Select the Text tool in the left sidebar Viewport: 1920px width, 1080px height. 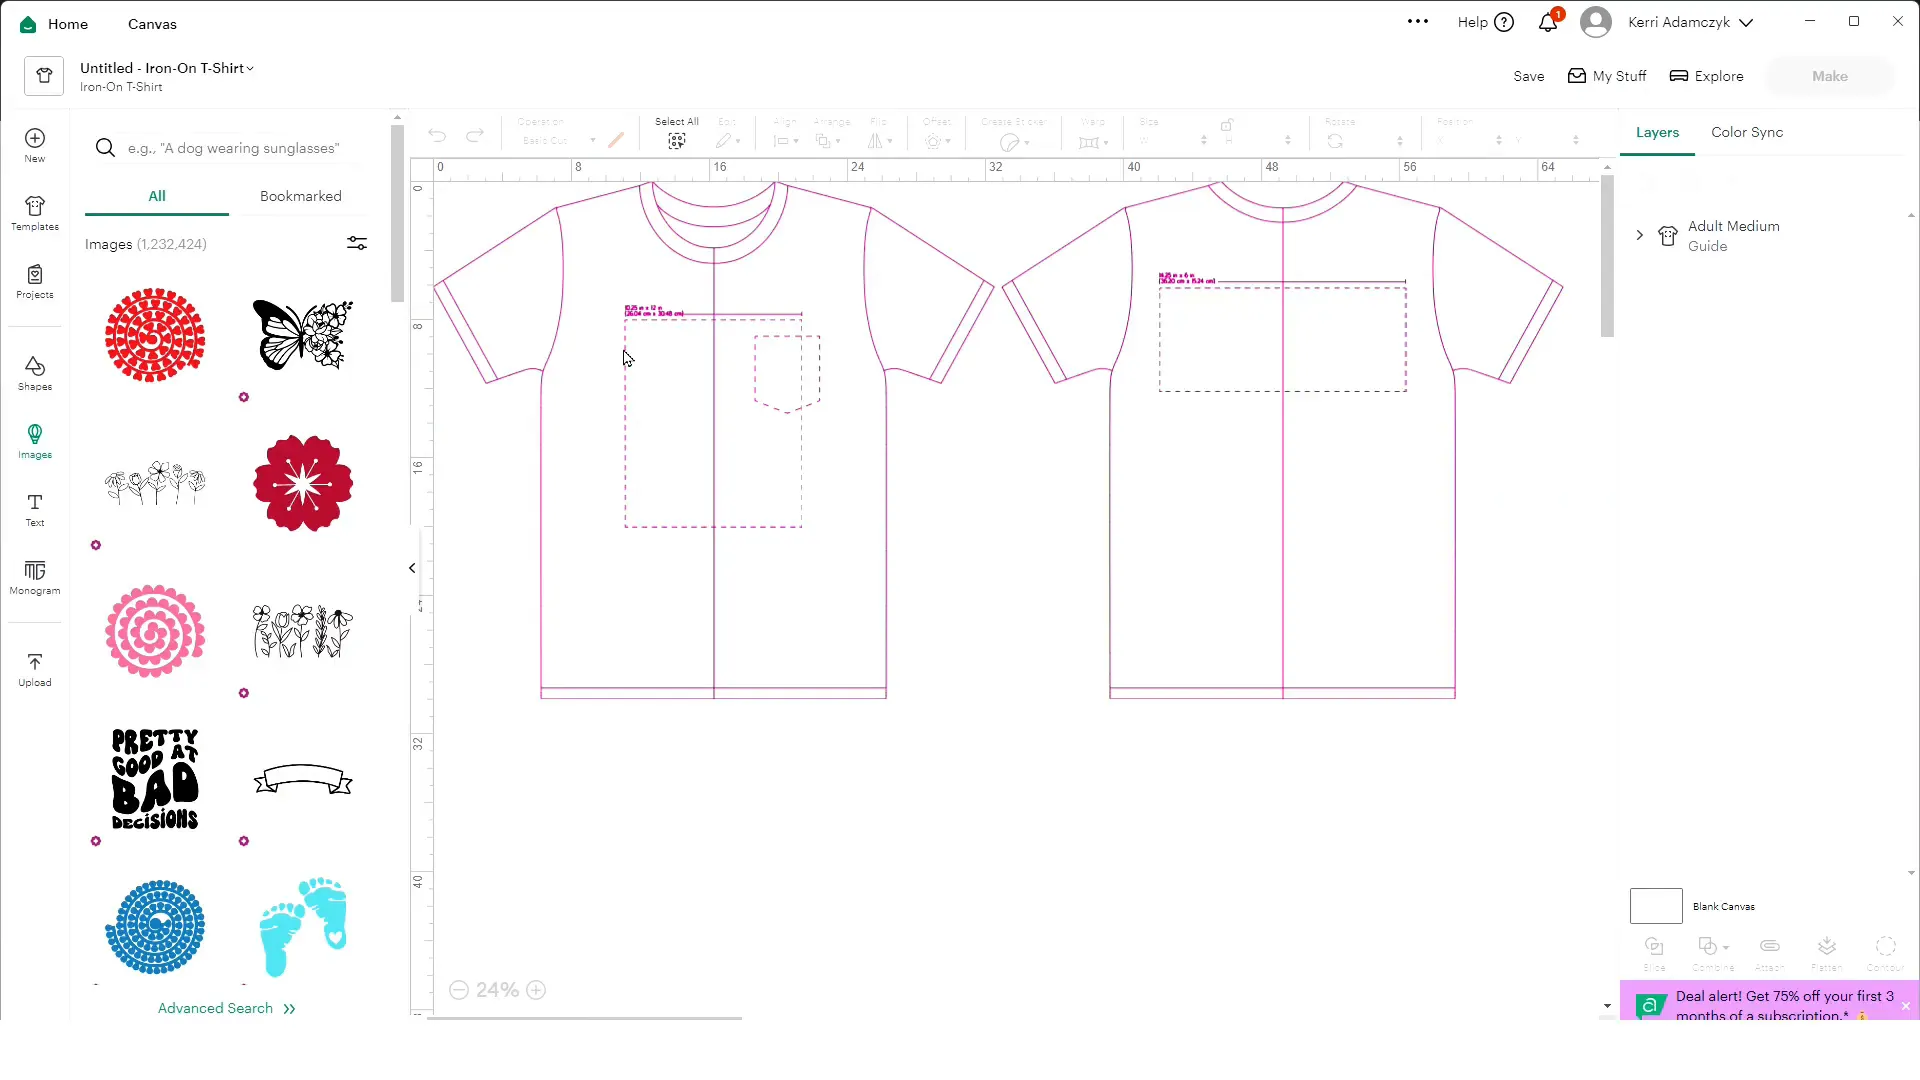click(x=35, y=511)
